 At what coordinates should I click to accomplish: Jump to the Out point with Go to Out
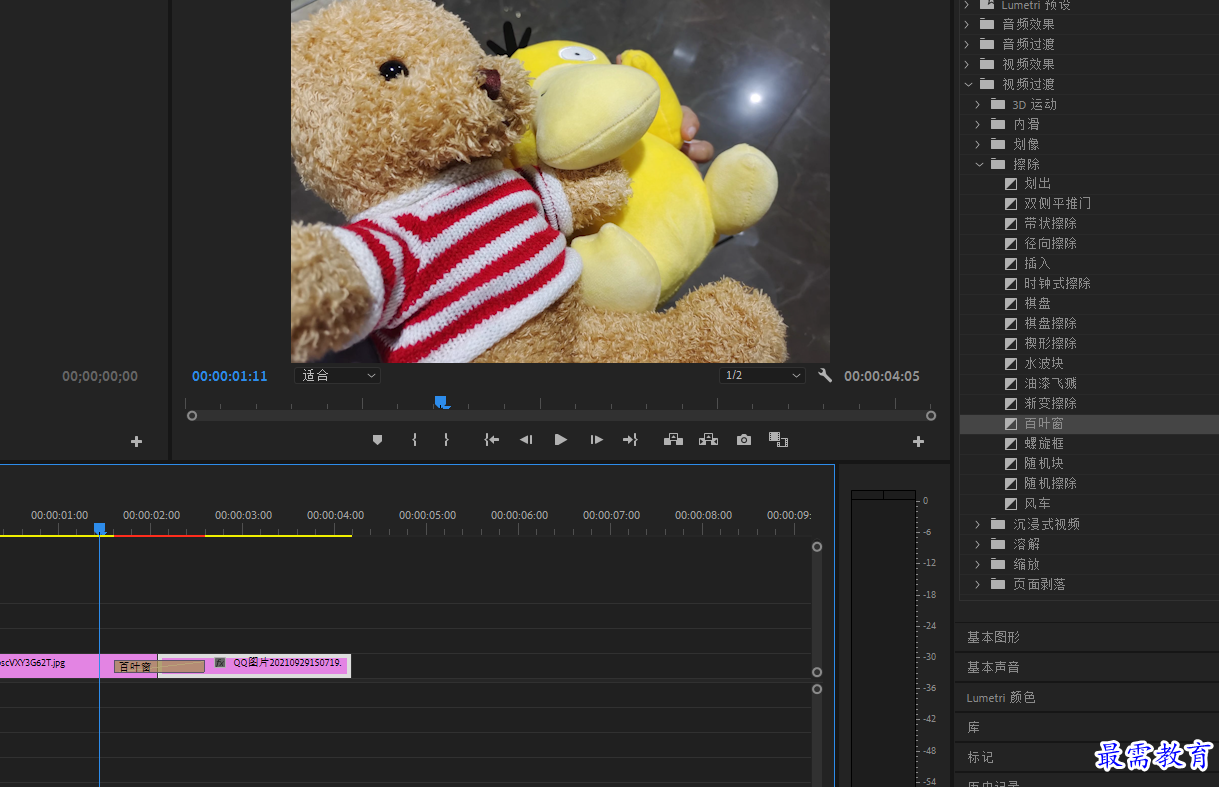630,440
